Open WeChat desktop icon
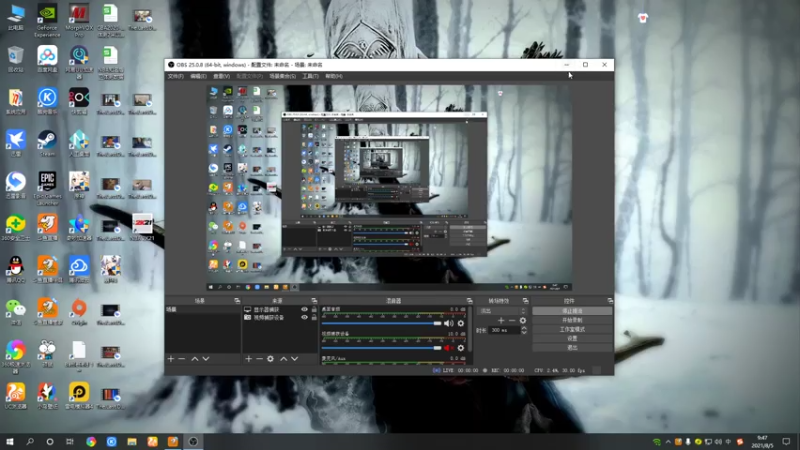 click(x=15, y=312)
